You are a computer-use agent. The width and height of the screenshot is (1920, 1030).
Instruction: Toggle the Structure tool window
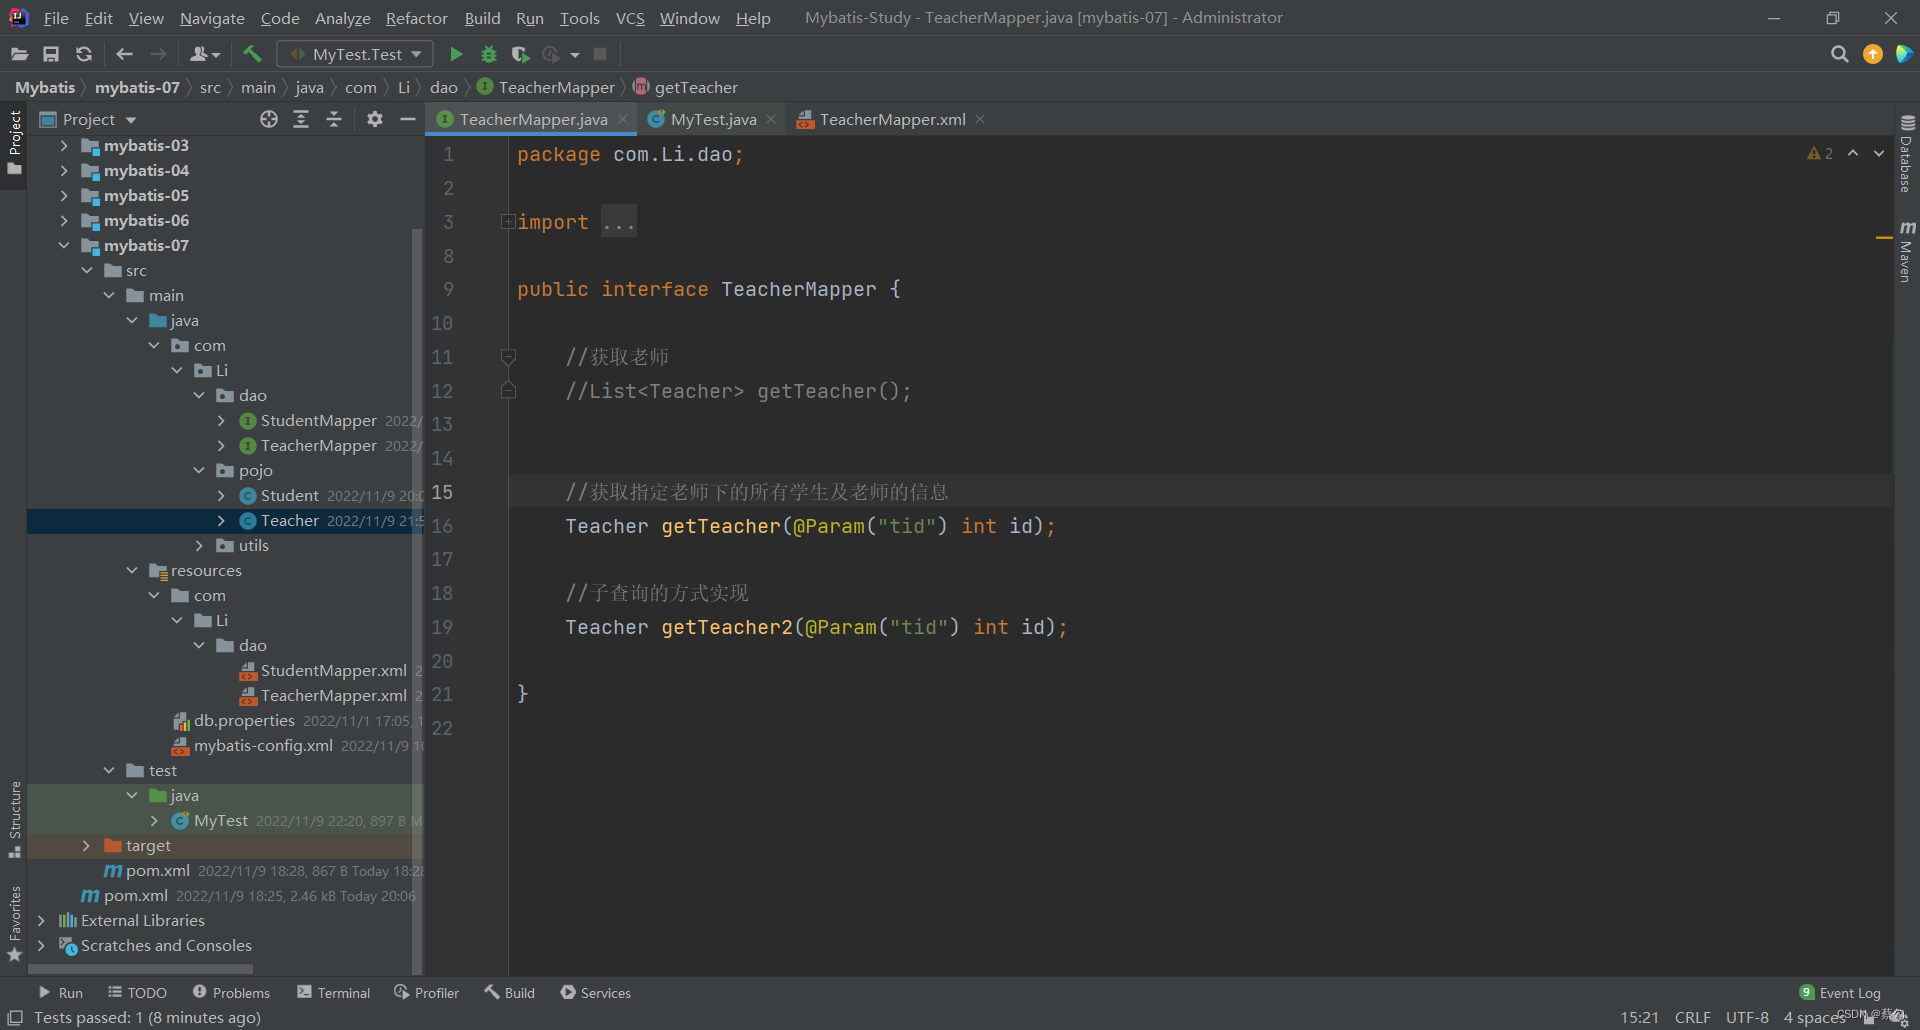14,819
